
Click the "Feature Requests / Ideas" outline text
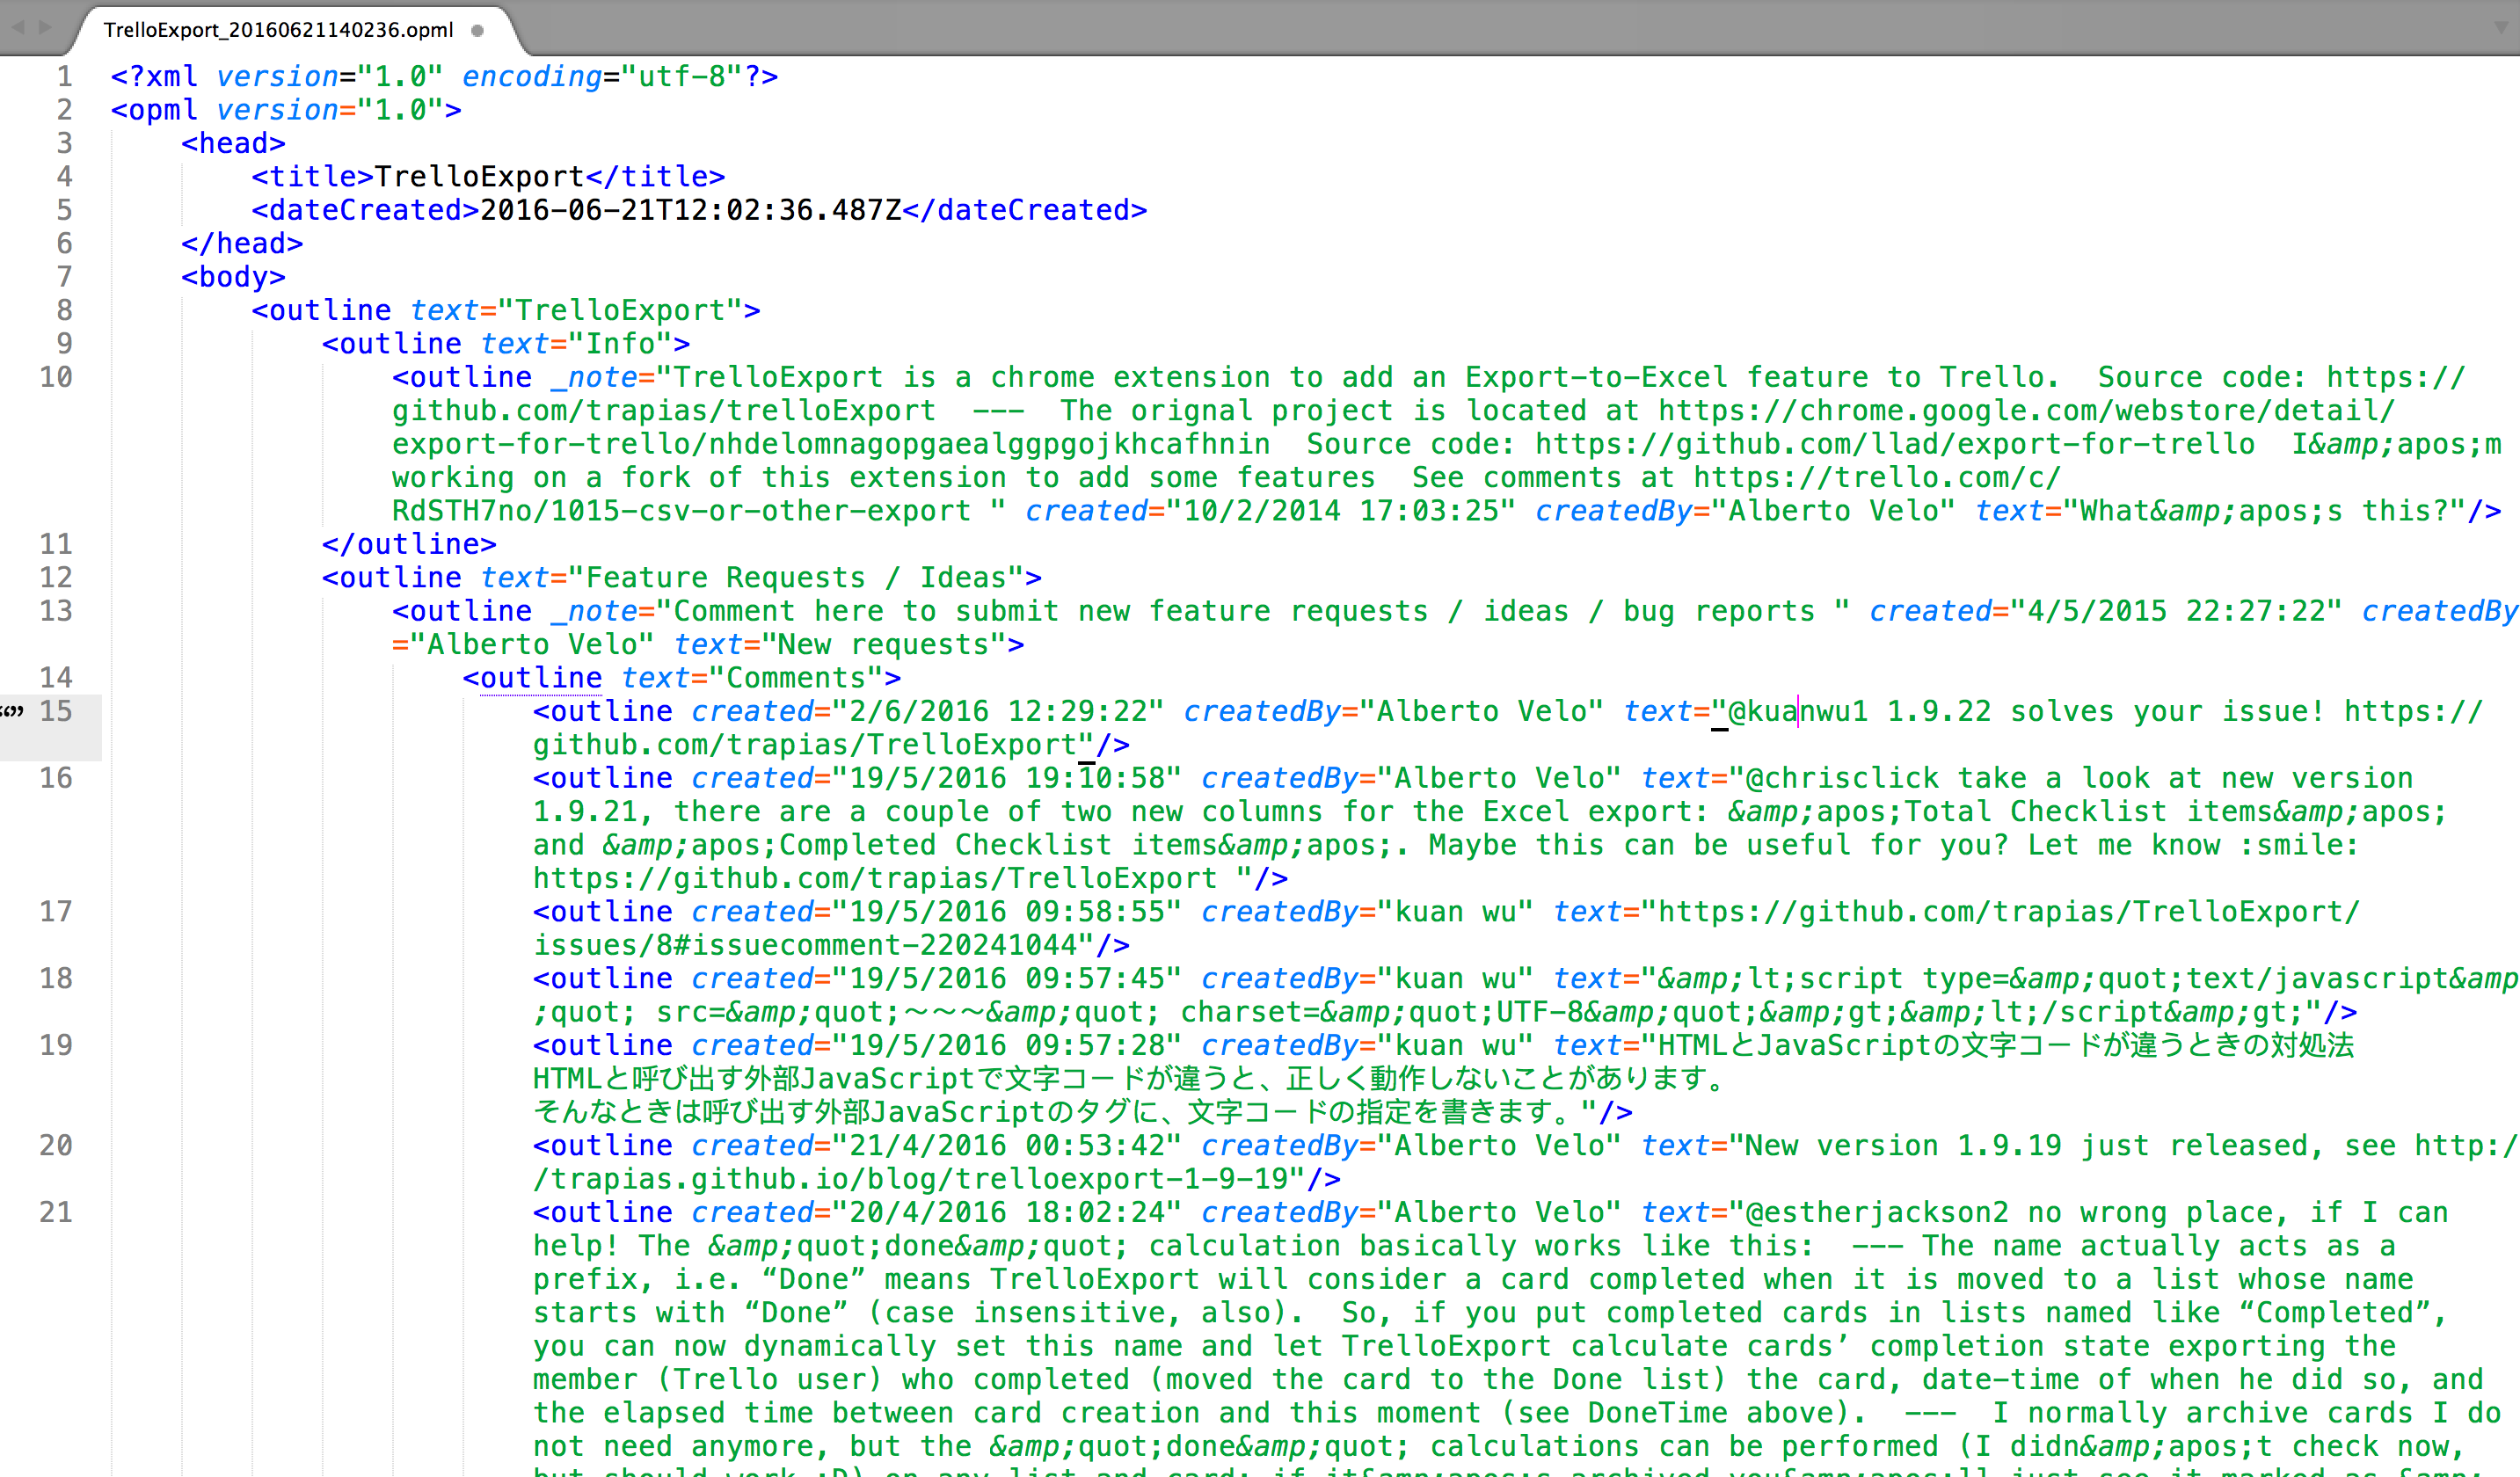pos(796,578)
